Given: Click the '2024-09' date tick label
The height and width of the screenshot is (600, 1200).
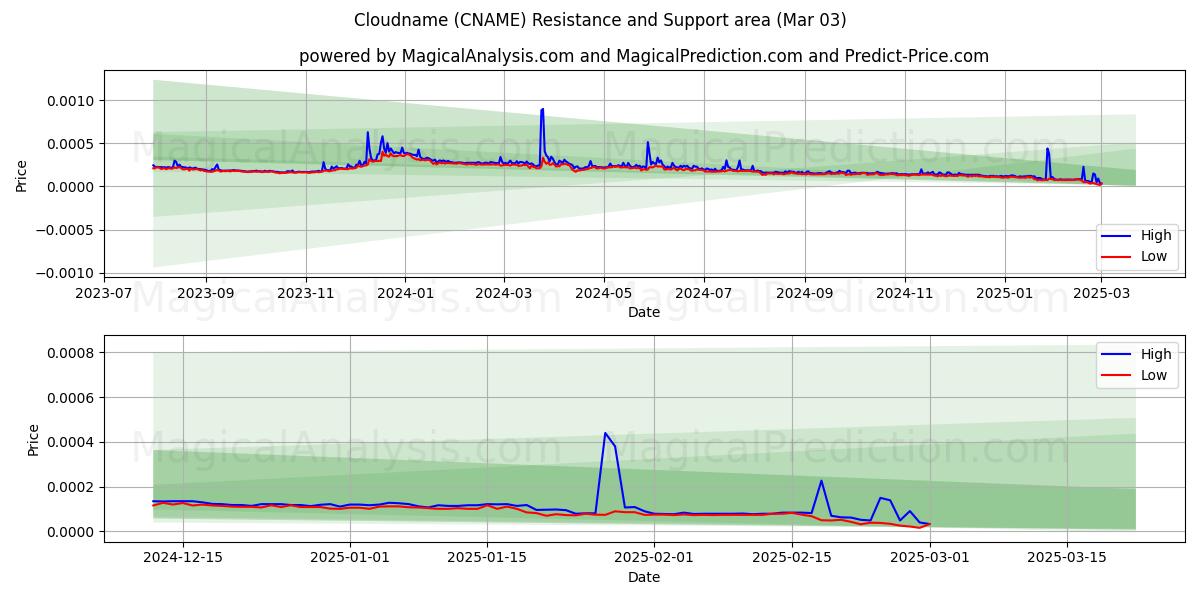Looking at the screenshot, I should click(804, 293).
